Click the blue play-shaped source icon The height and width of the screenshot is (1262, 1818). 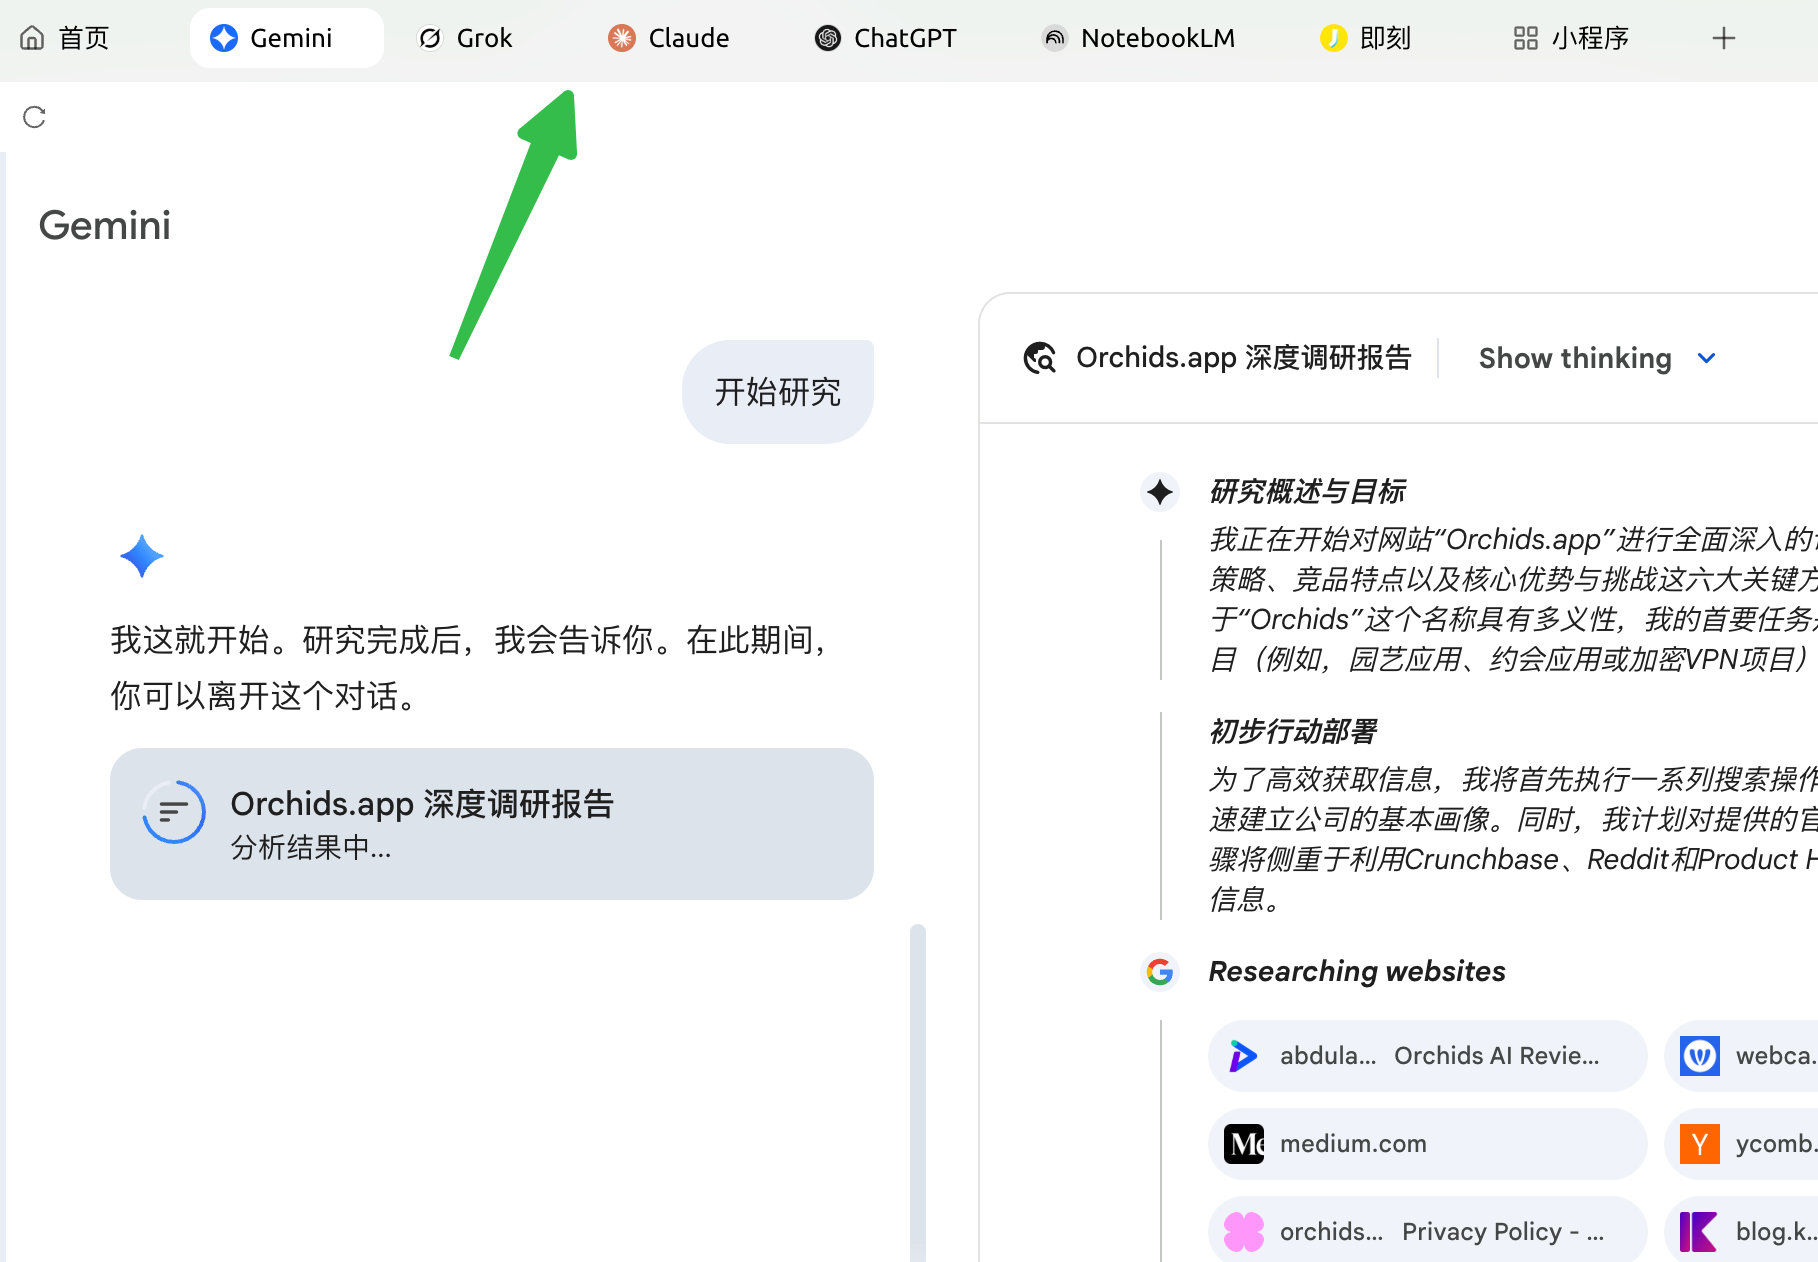tap(1244, 1056)
